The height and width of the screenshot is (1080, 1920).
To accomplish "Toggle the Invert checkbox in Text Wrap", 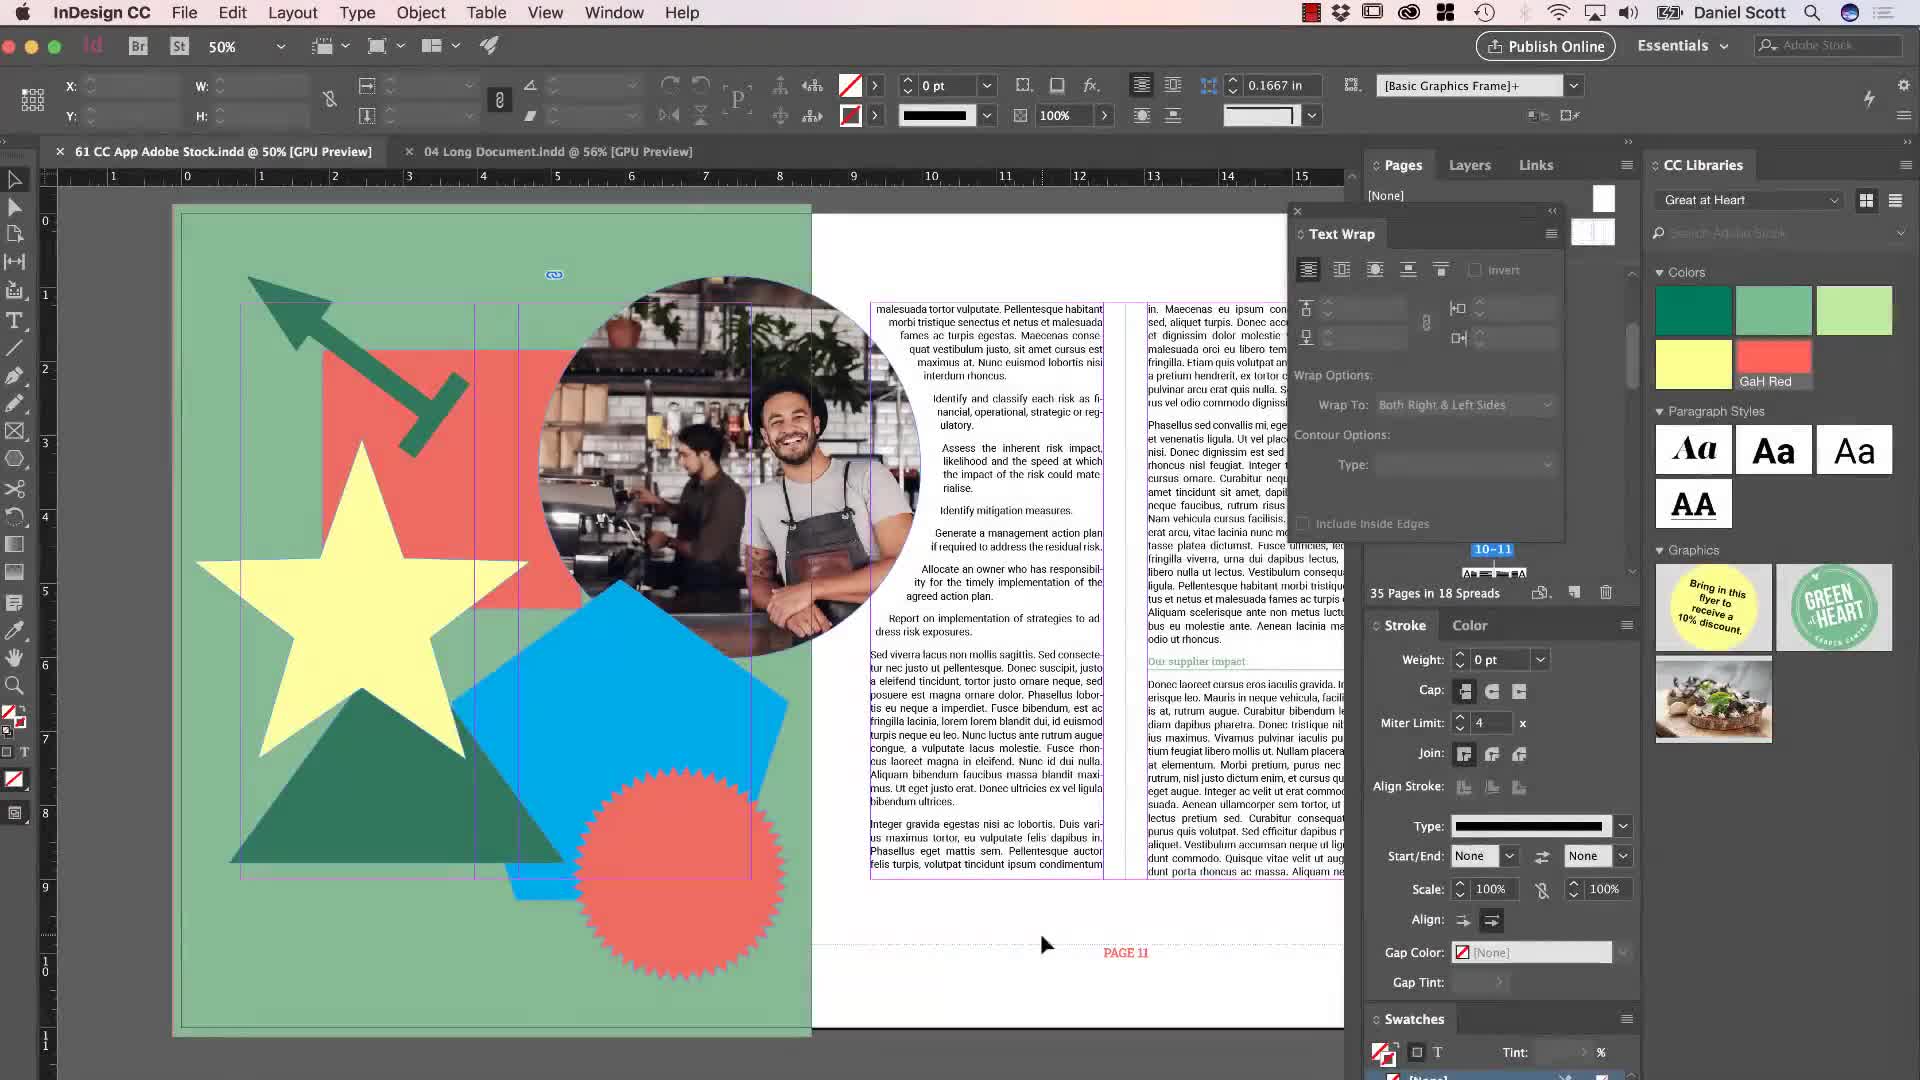I will click(x=1474, y=270).
